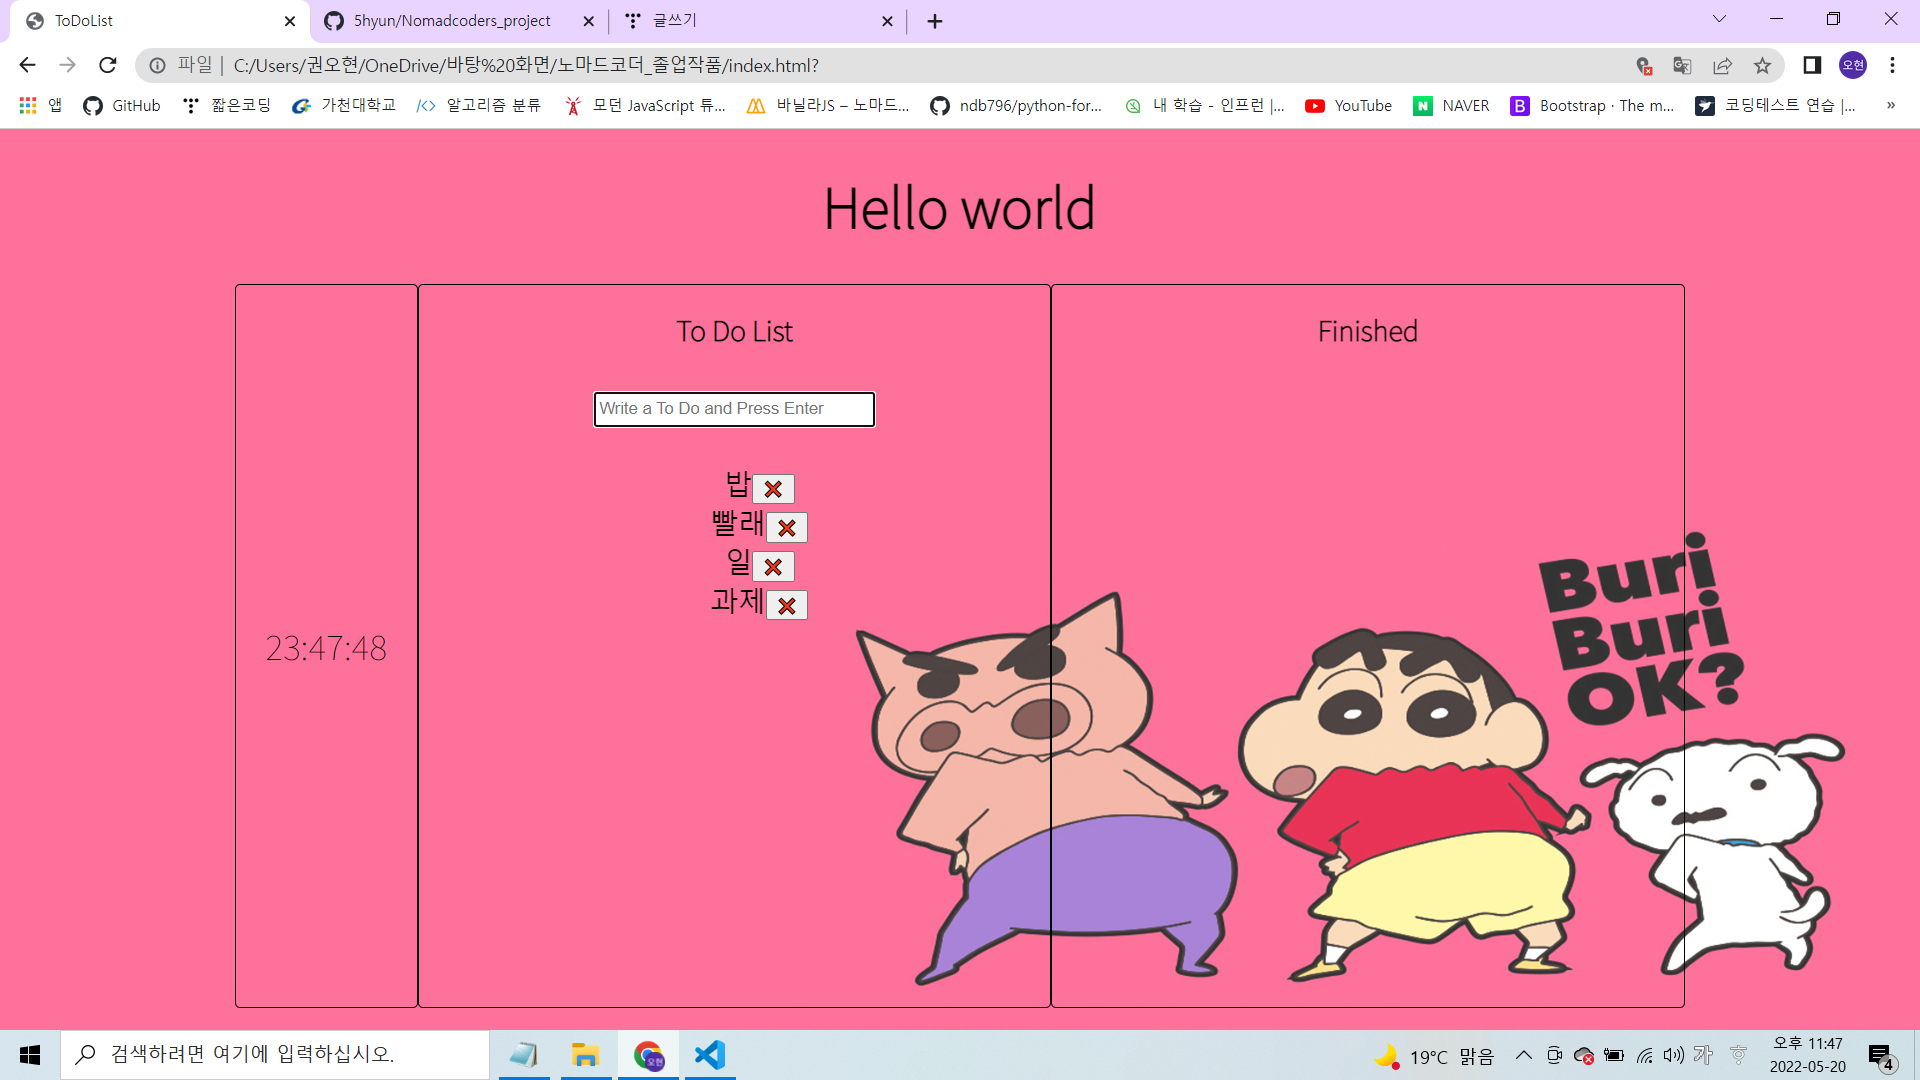Reload the current page
Screen dimensions: 1920x1080
[x=108, y=65]
